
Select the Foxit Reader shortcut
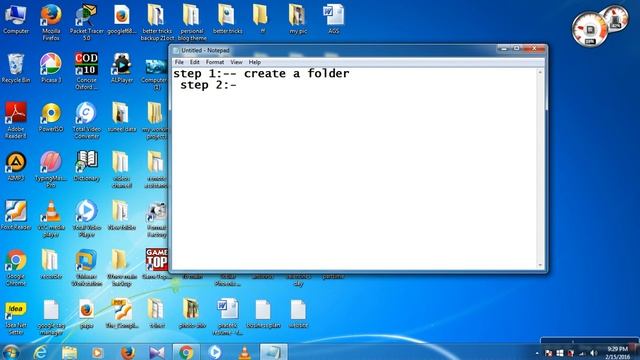pyautogui.click(x=16, y=216)
